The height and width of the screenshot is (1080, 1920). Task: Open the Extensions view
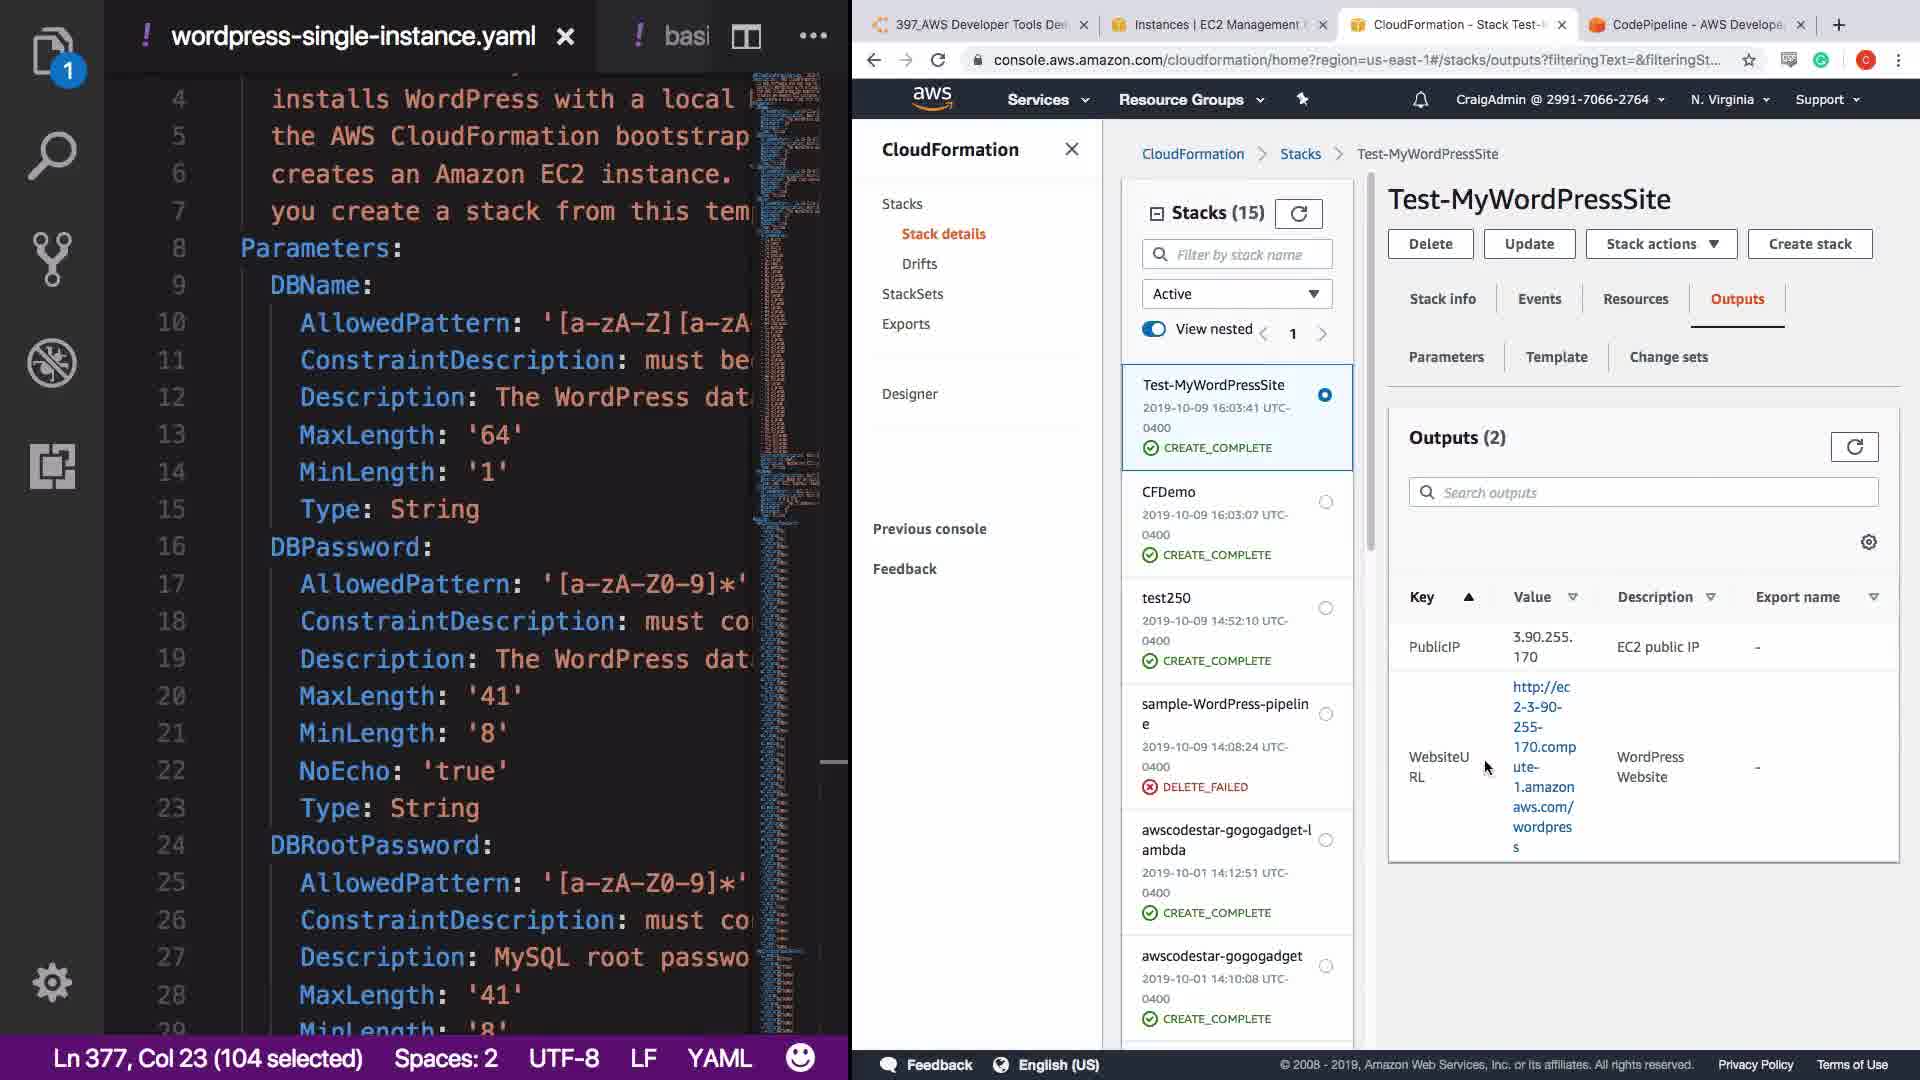point(52,466)
